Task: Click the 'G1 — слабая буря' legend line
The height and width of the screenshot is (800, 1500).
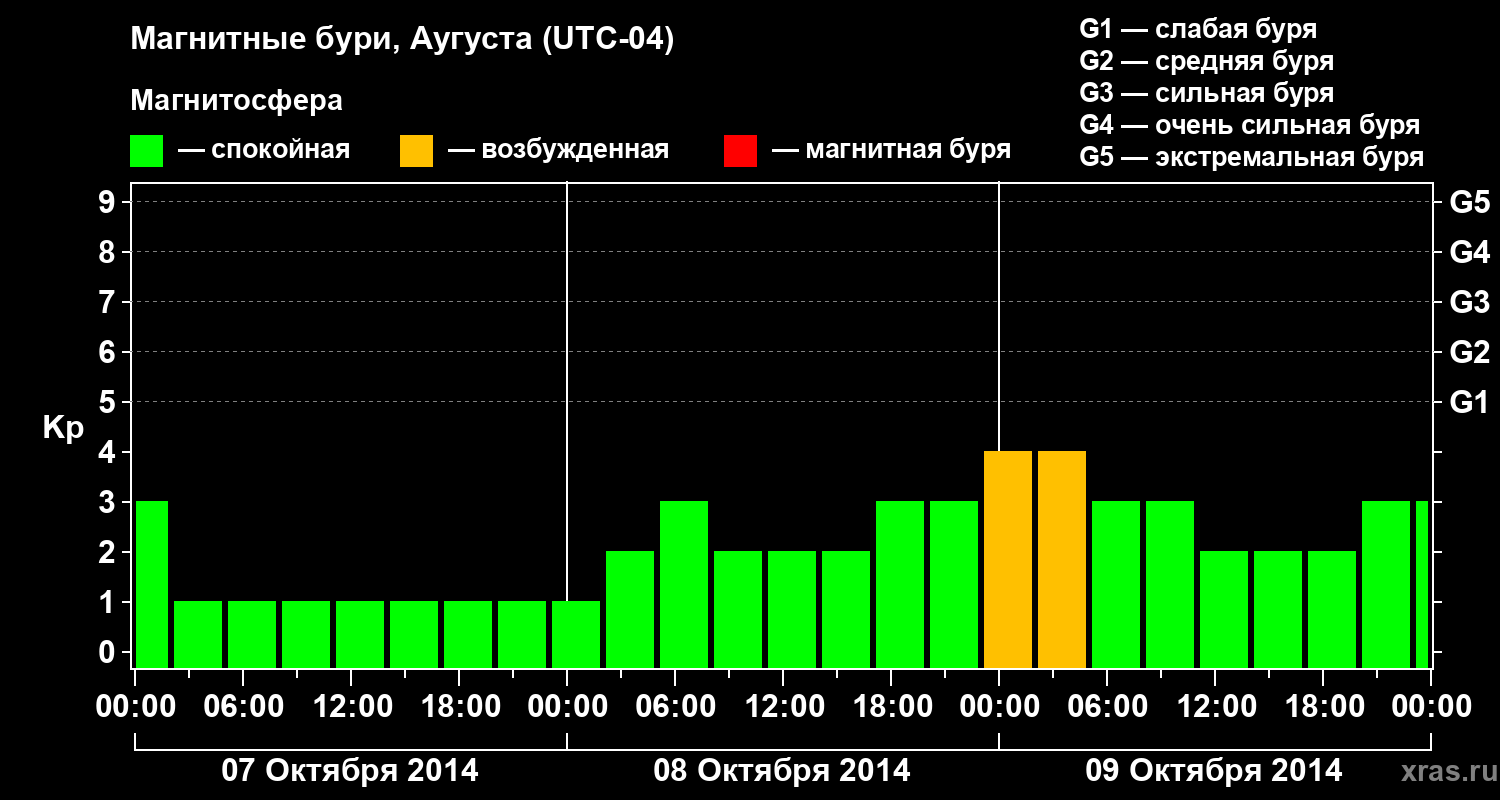Action: click(x=1198, y=28)
